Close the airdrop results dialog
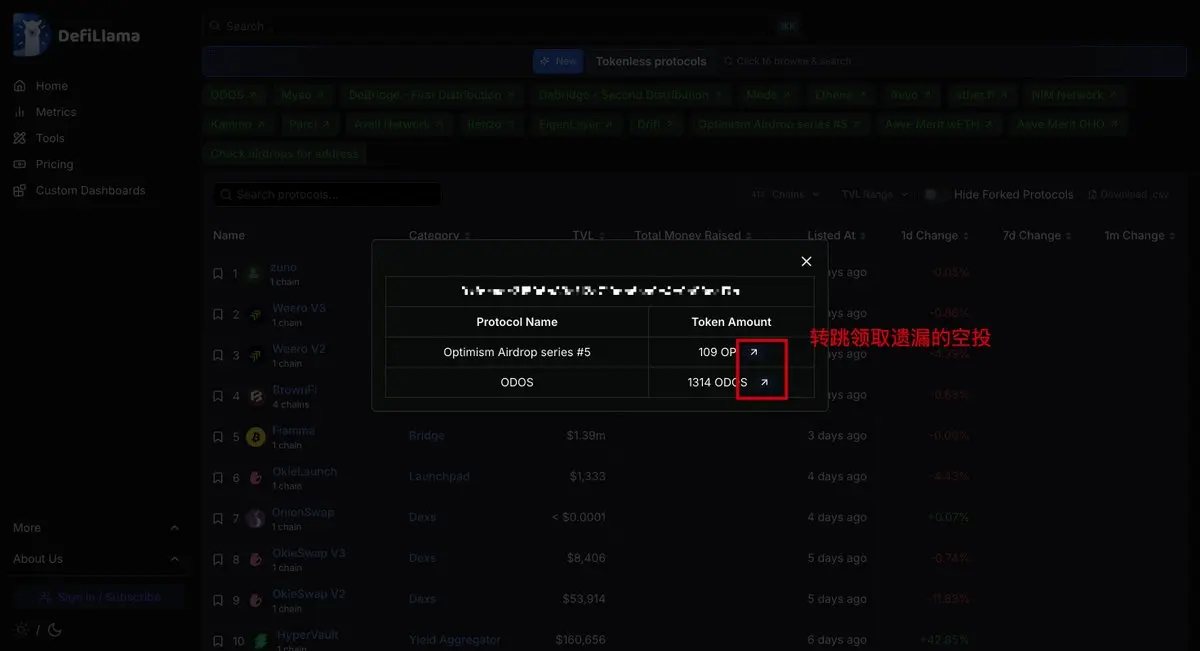The image size is (1200, 651). pos(807,261)
